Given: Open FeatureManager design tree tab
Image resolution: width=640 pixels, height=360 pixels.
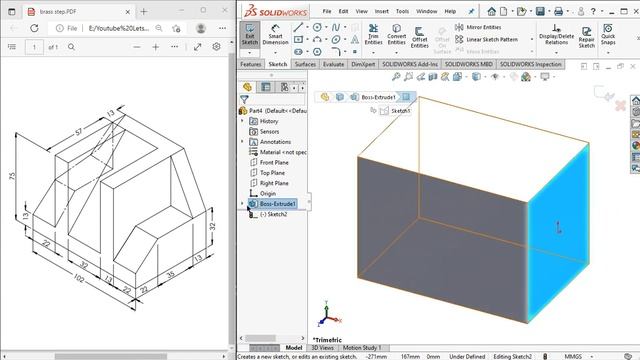Looking at the screenshot, I should [247, 87].
